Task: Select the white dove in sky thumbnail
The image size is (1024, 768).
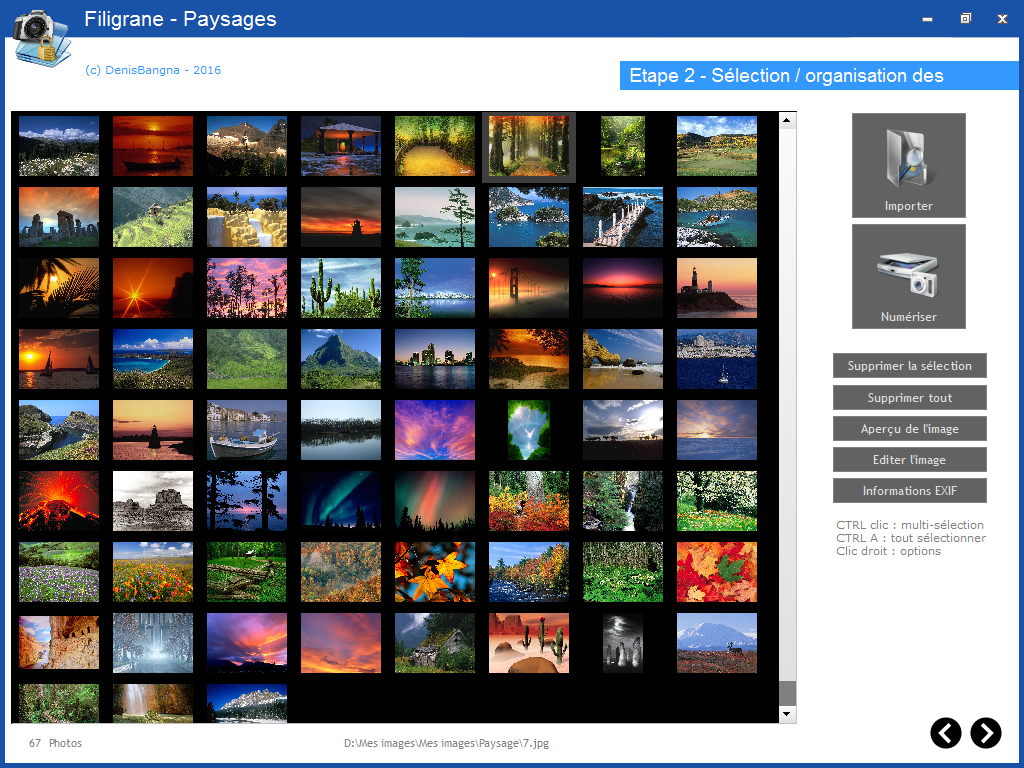Action: pos(529,430)
